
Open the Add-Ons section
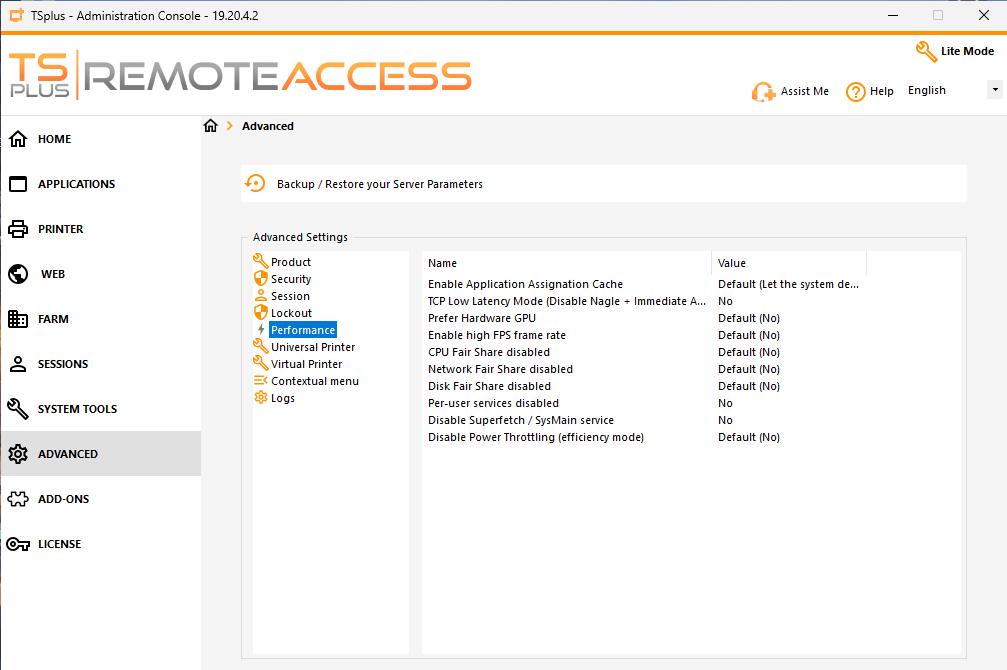(63, 499)
